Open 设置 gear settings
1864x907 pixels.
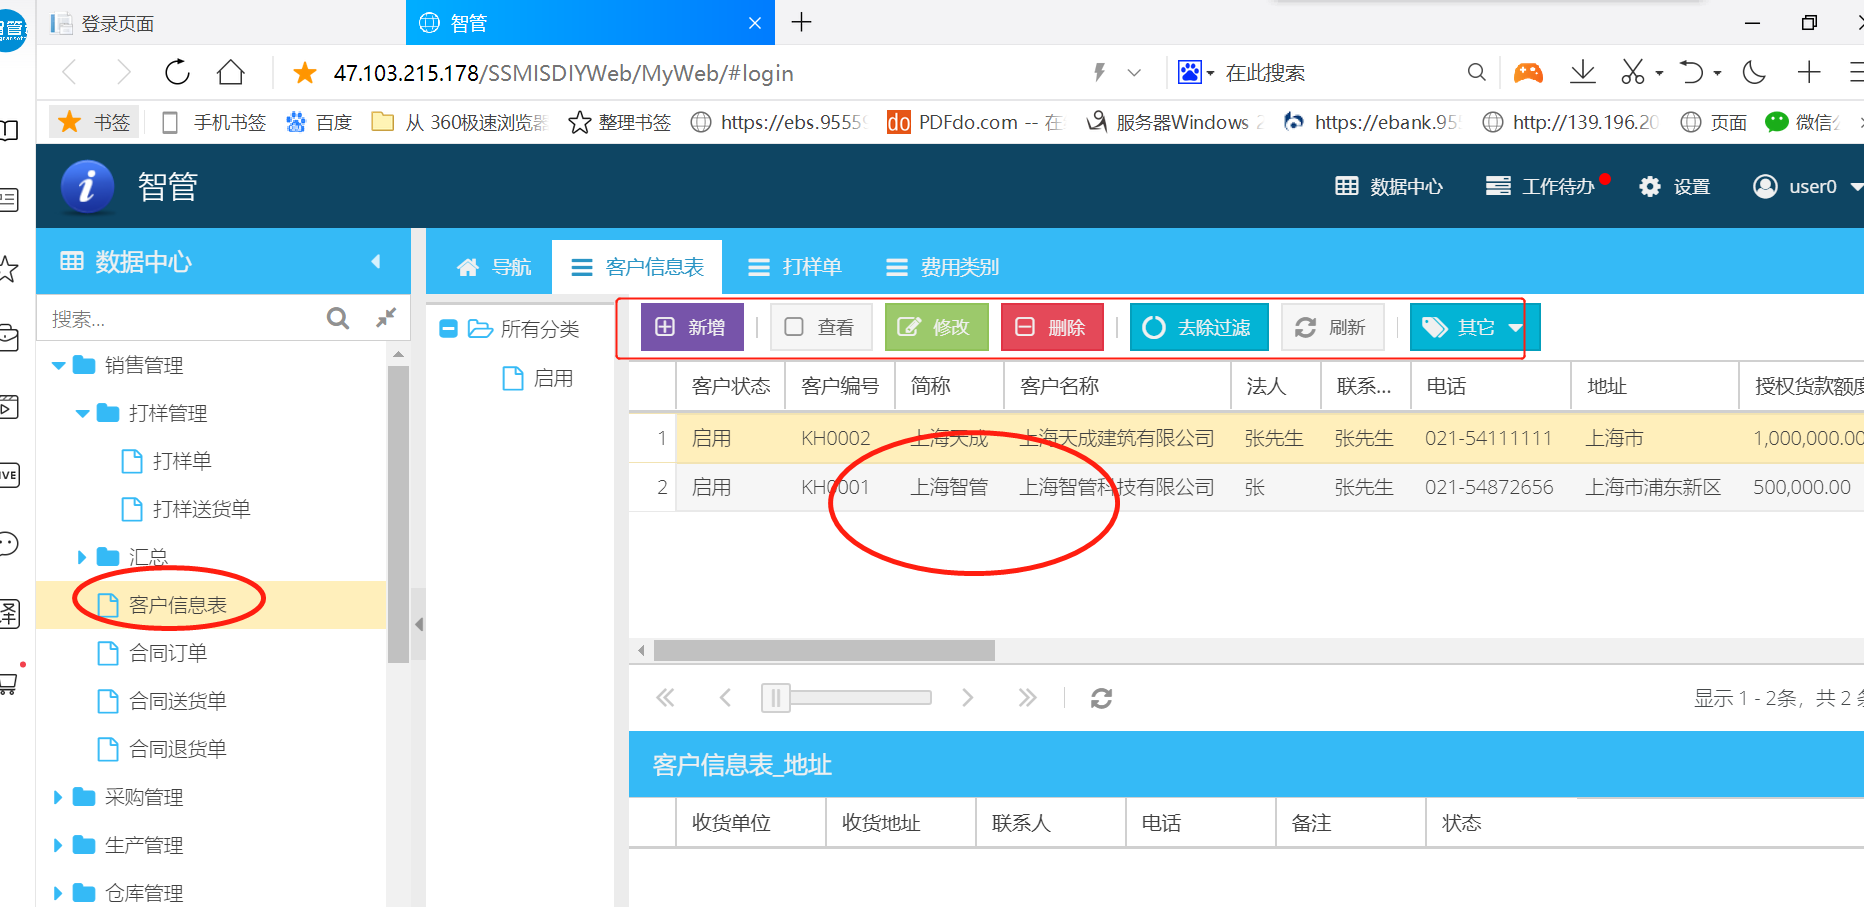[x=1675, y=186]
